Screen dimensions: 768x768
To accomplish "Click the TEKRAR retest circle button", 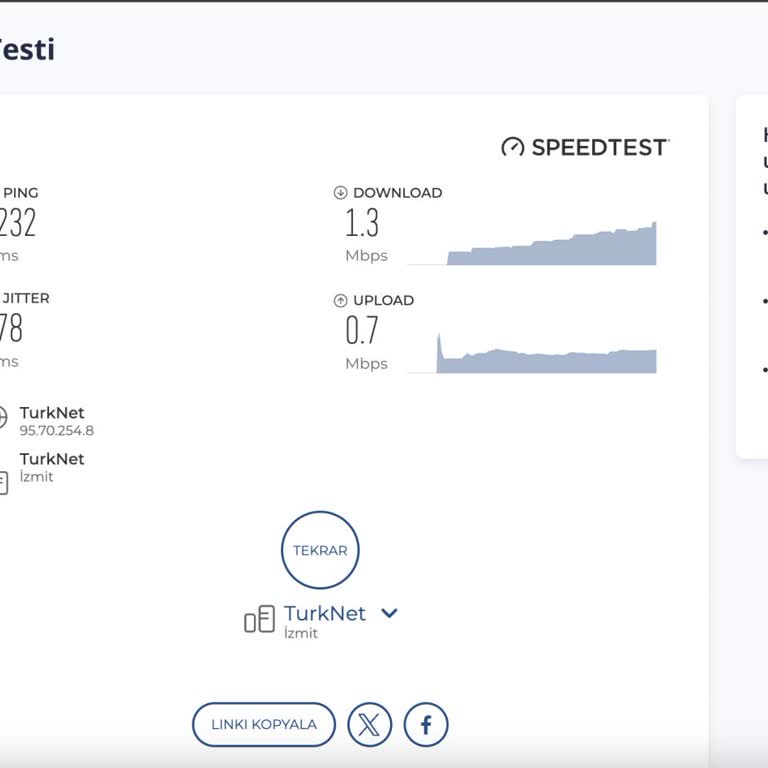I will point(320,550).
